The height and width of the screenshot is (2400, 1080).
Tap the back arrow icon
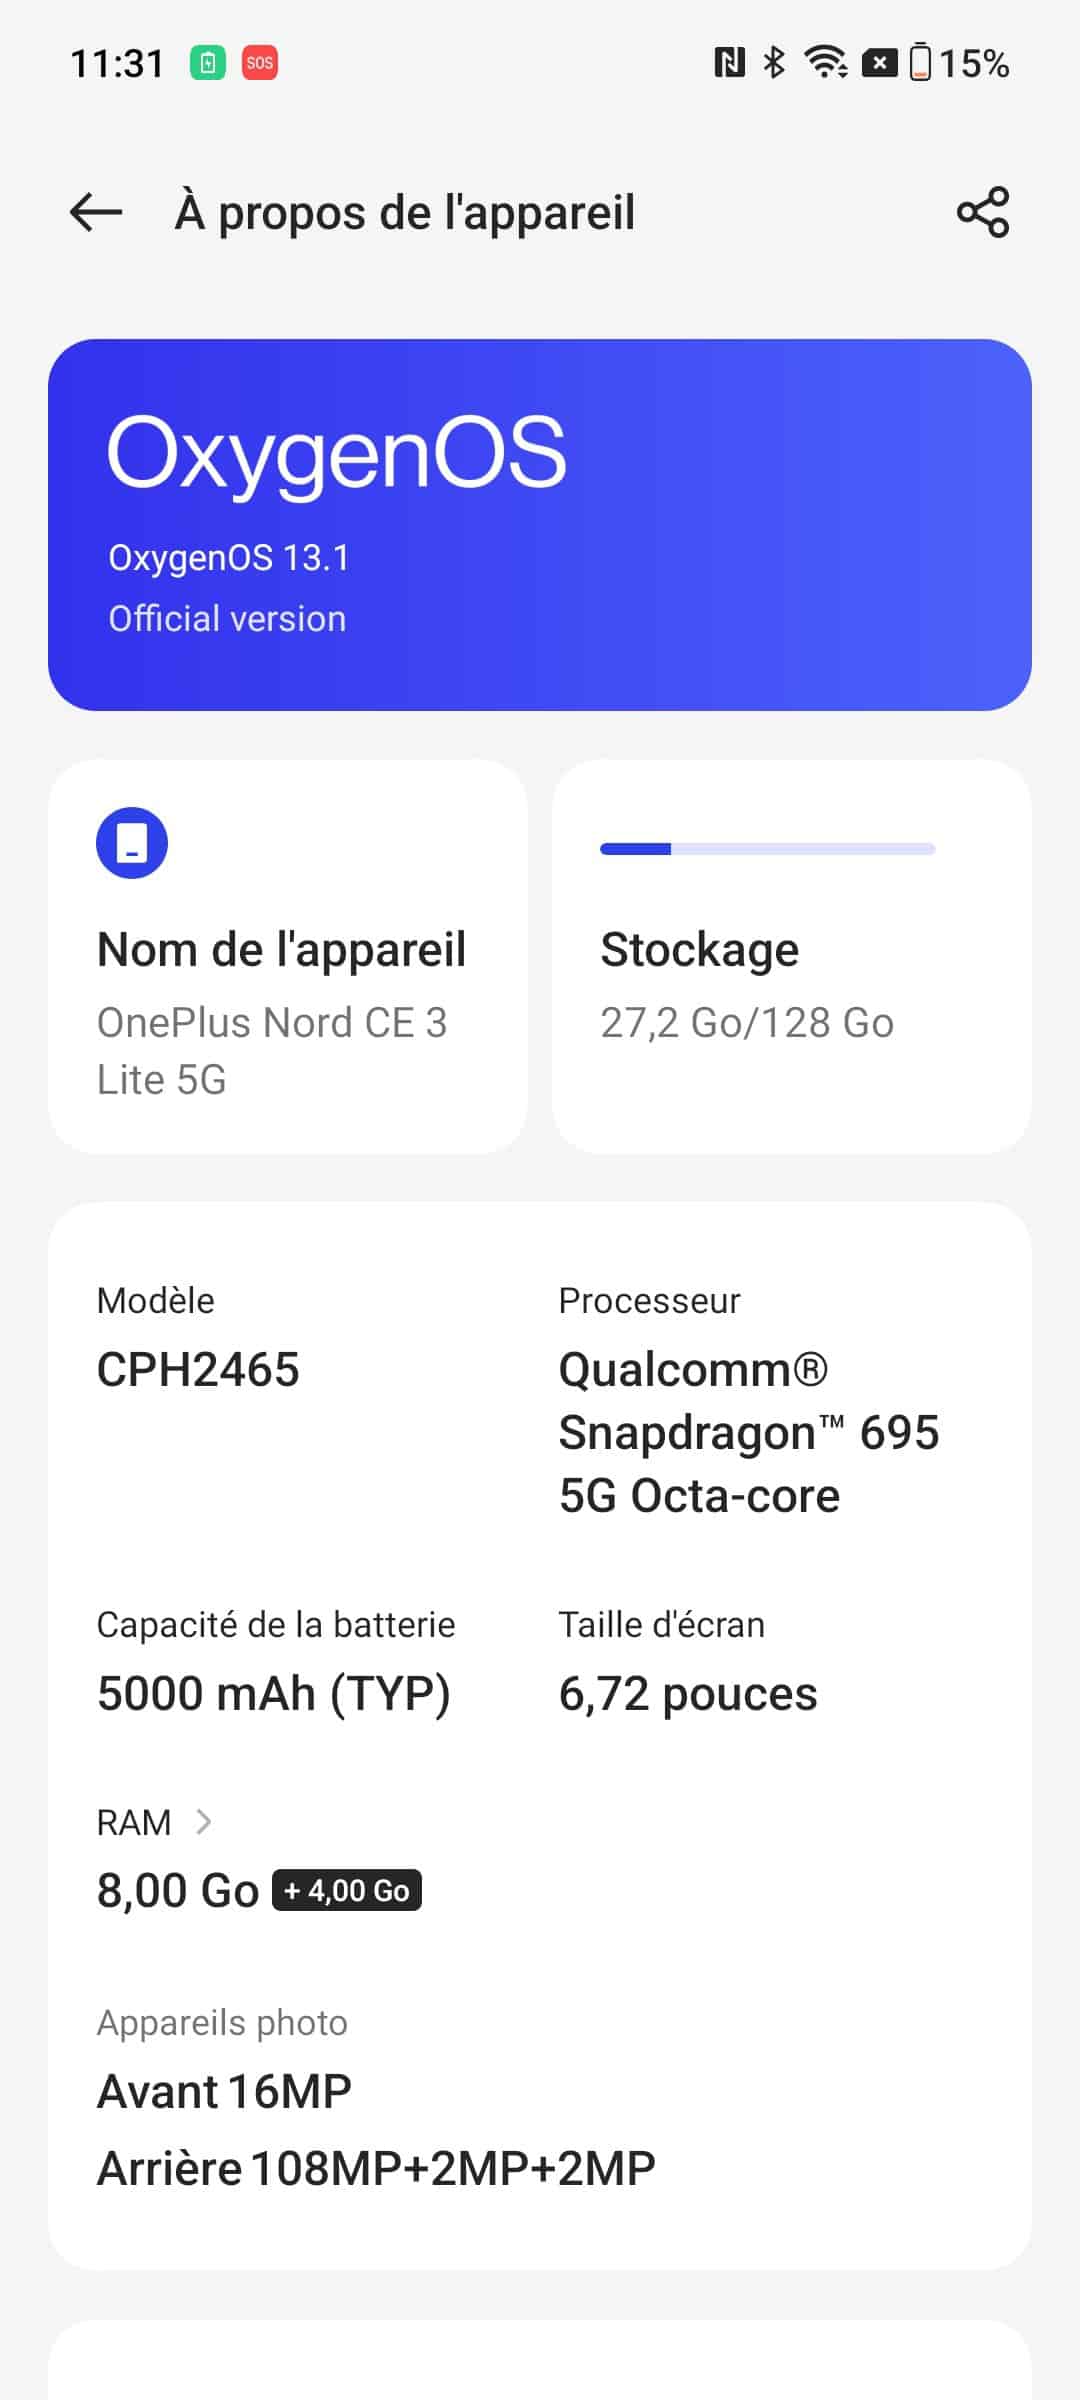pyautogui.click(x=96, y=212)
